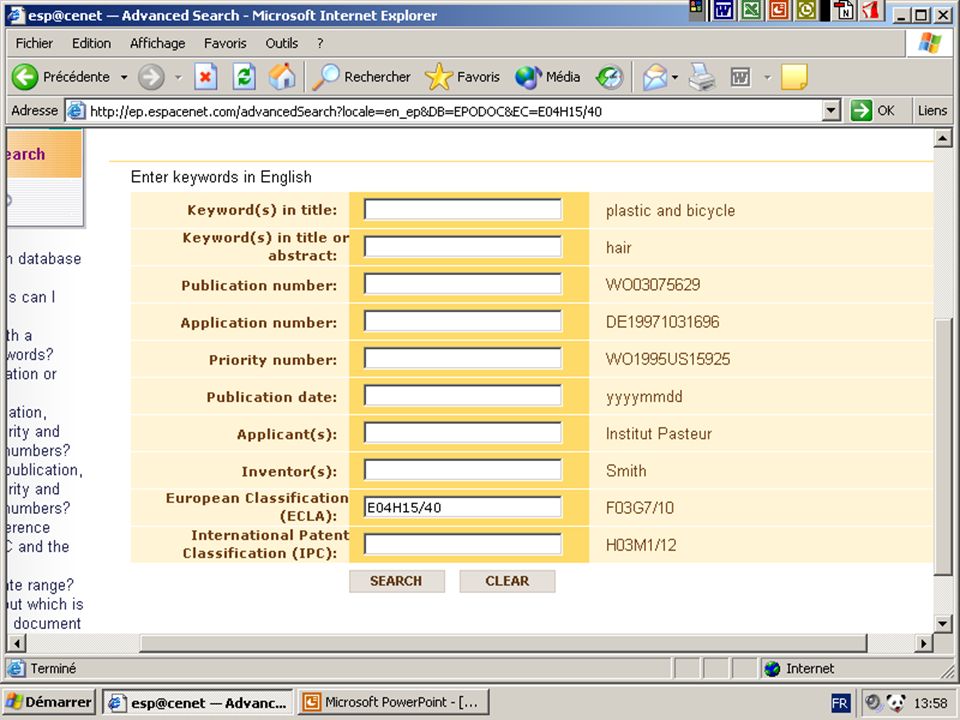Open Rechercher search panel
This screenshot has height=720, width=960.
(x=361, y=77)
